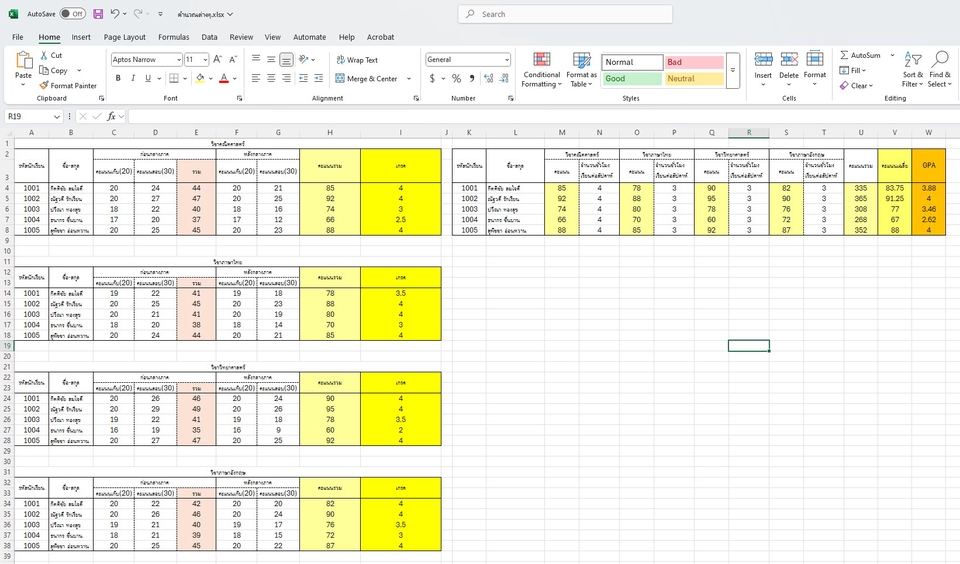
Task: Click the Fill button
Action: tap(853, 70)
